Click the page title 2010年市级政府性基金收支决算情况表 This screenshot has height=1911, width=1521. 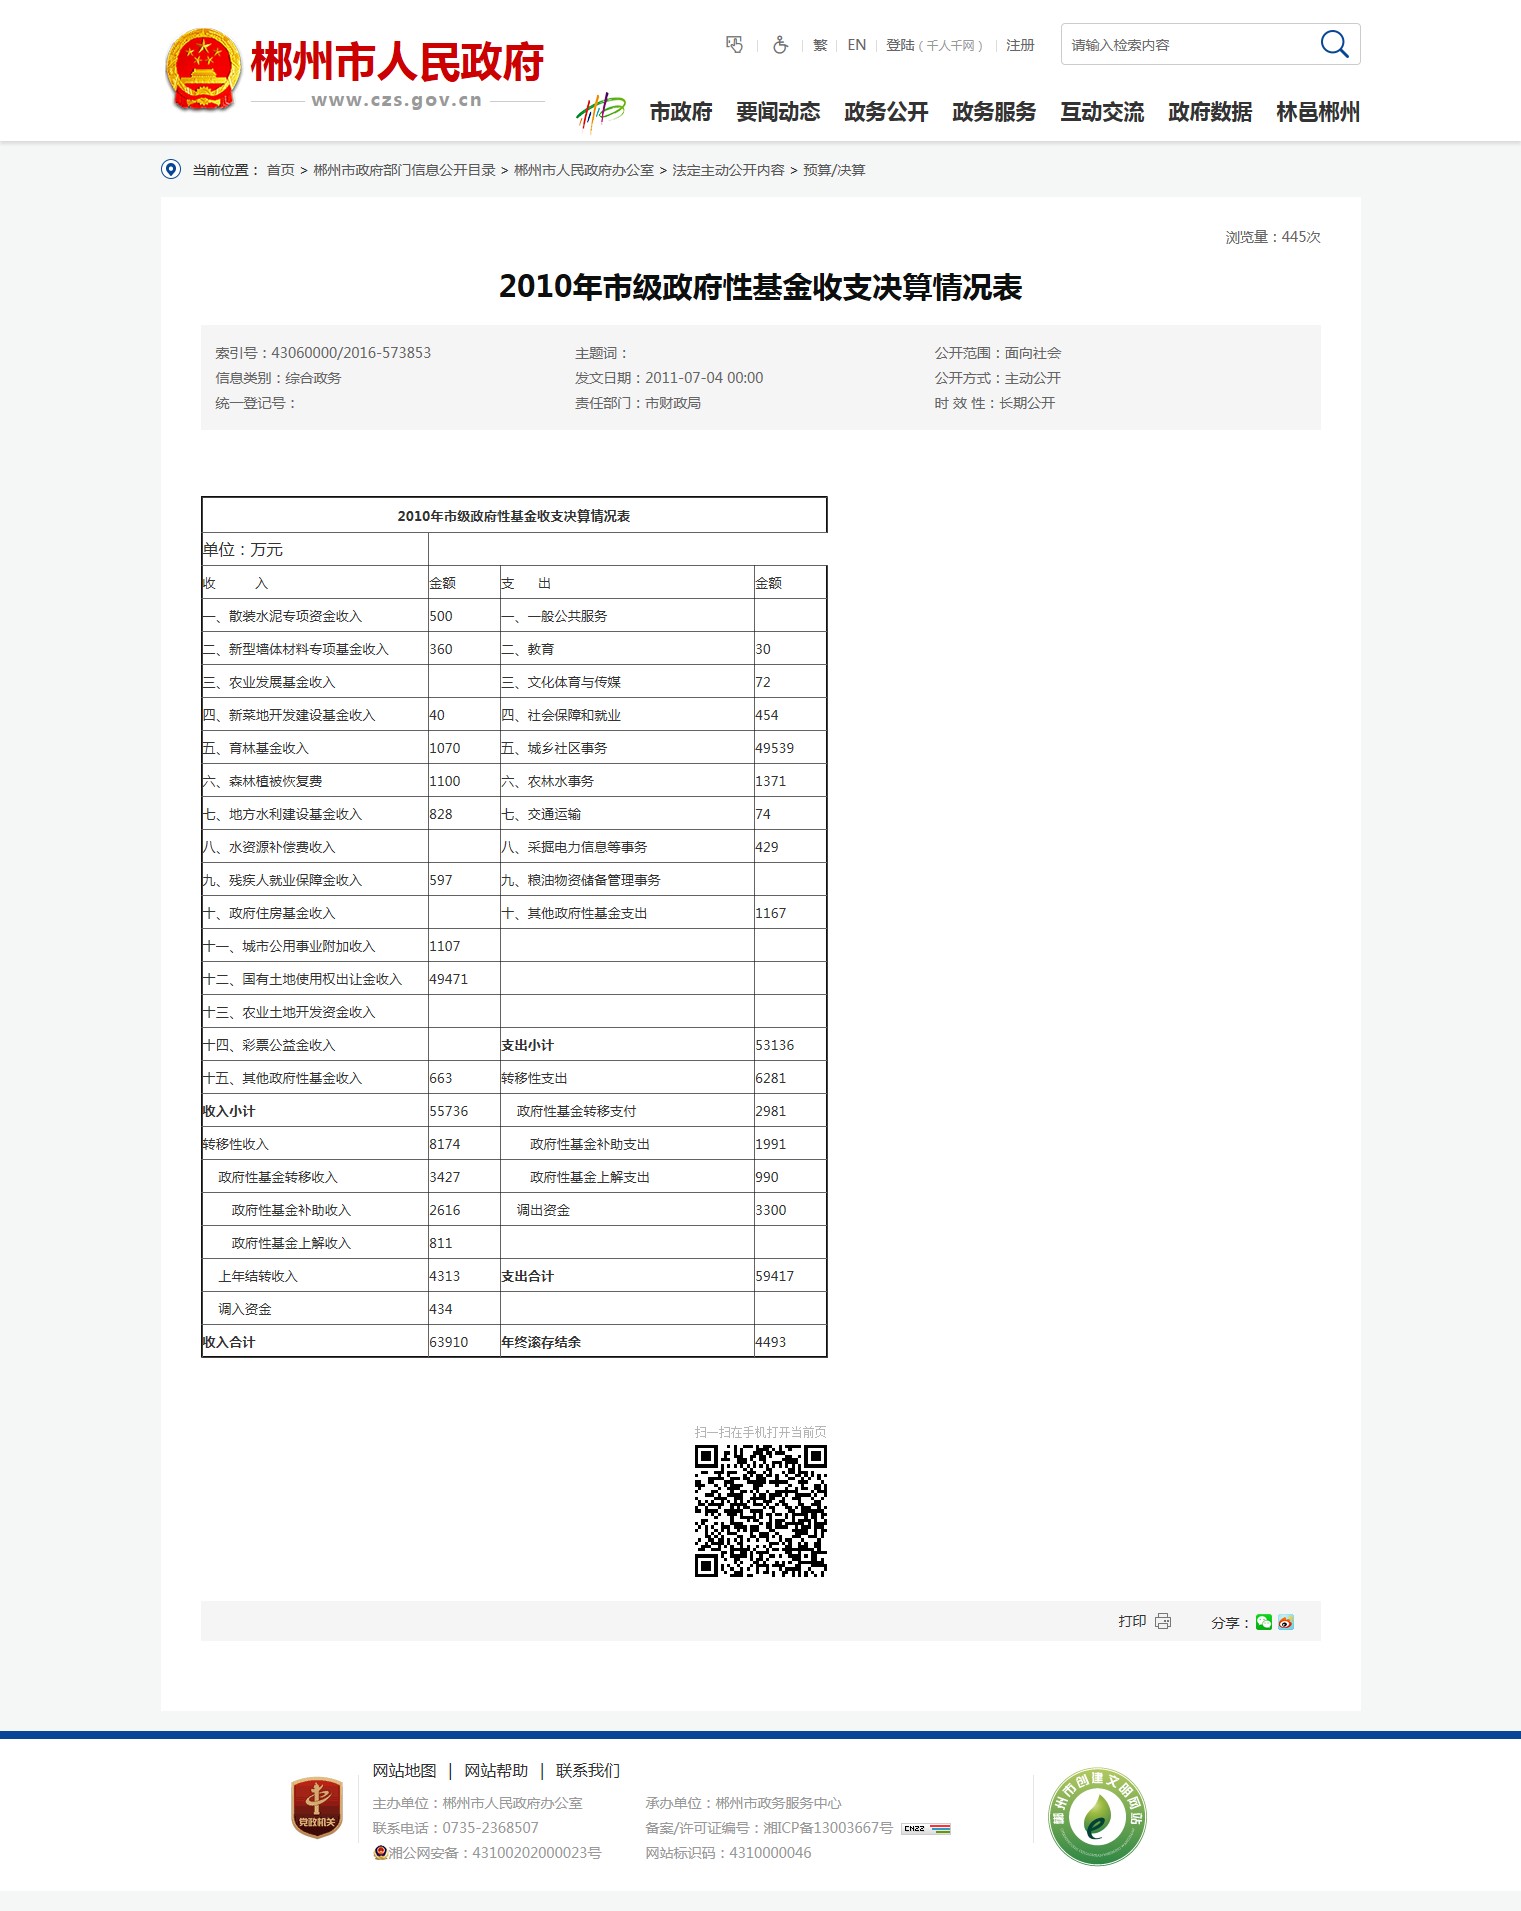760,287
